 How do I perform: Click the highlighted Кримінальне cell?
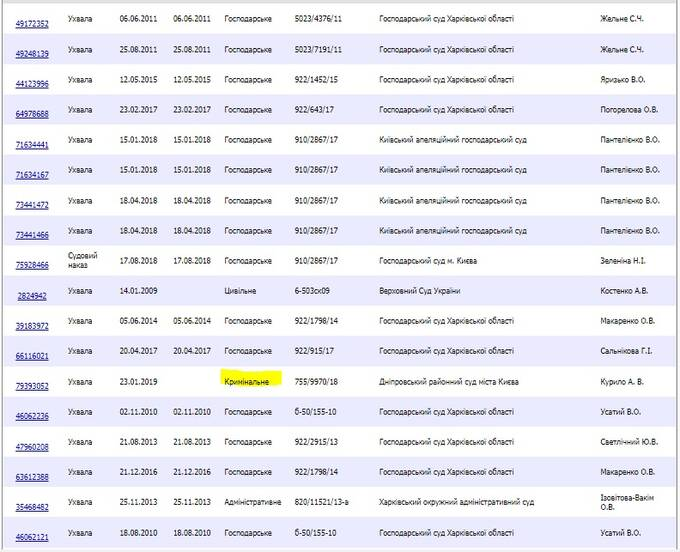pos(251,381)
